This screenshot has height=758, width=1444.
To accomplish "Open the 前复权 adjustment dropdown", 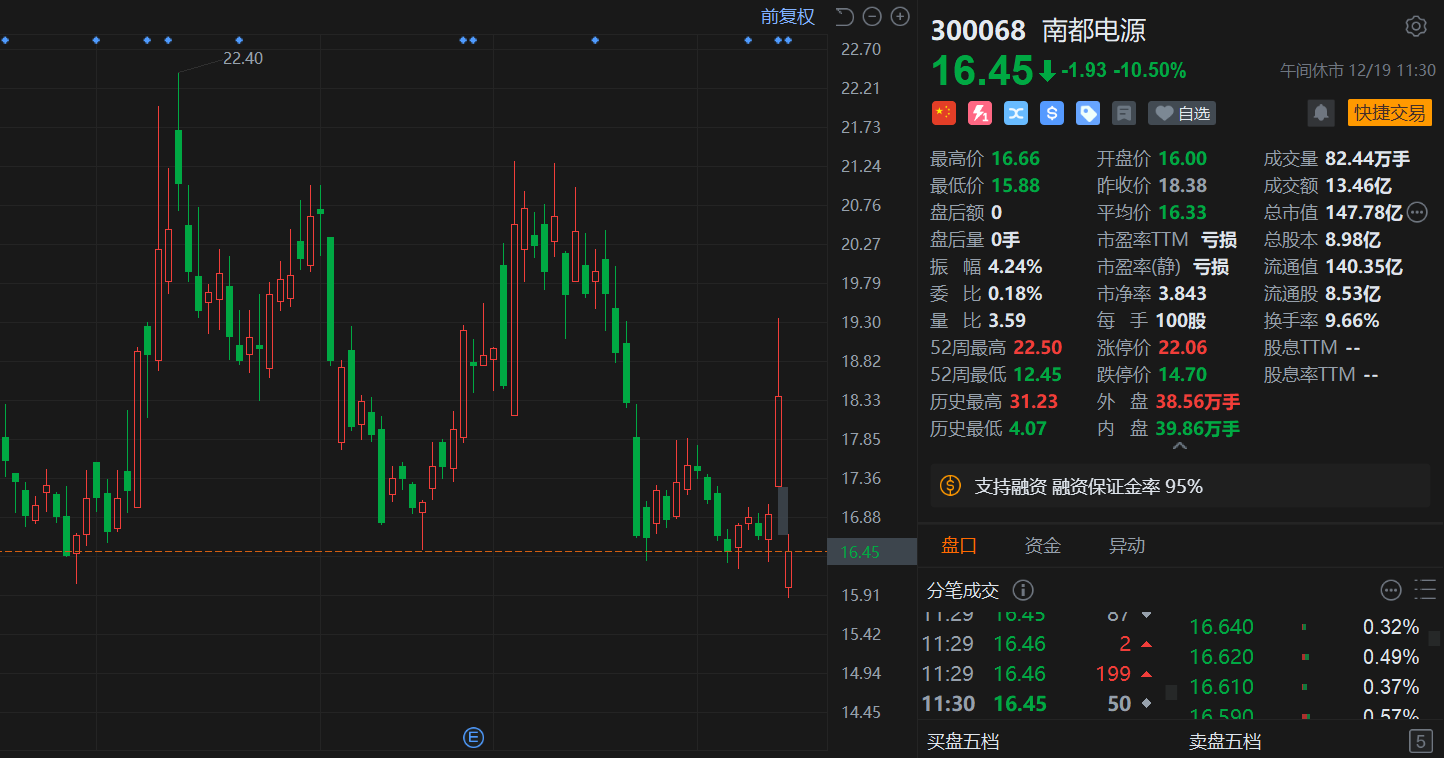I will tap(789, 16).
